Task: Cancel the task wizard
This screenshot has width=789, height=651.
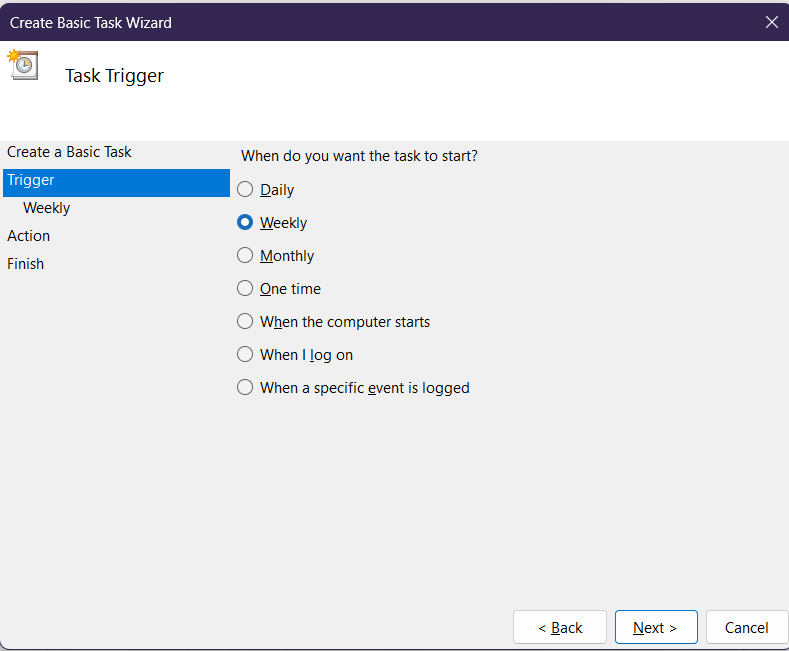Action: pyautogui.click(x=746, y=628)
